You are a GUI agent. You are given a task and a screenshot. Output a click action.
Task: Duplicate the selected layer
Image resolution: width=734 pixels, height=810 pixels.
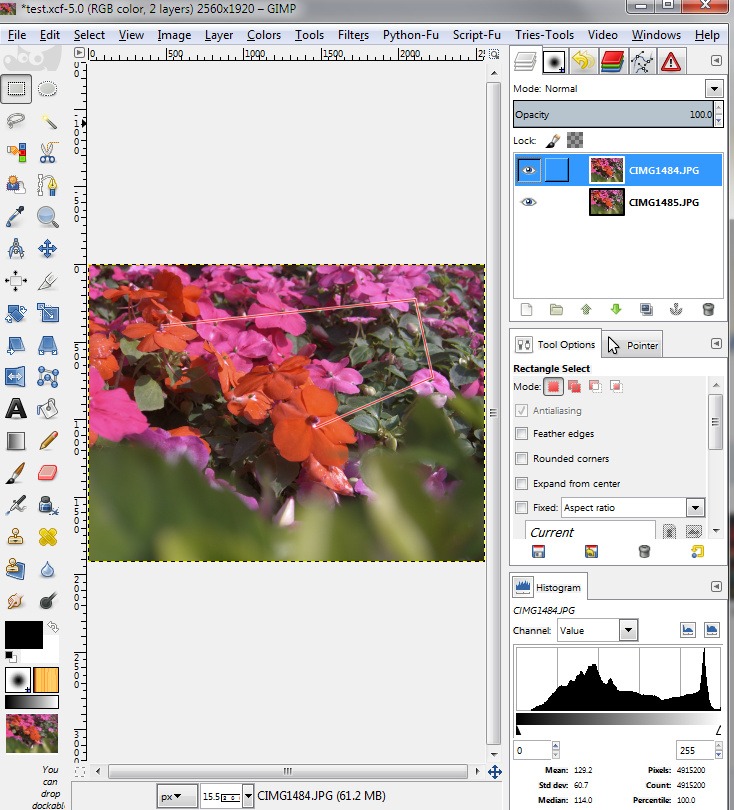[x=646, y=309]
